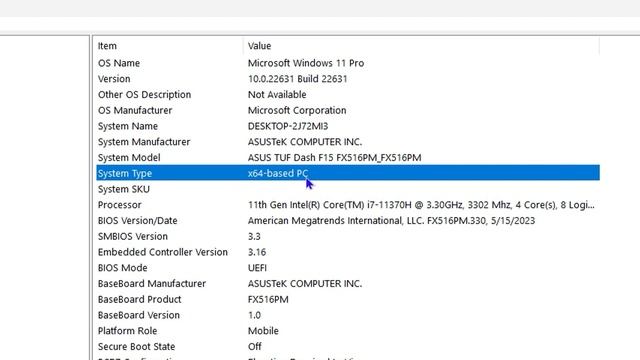
Task: Click the value x64-based PC
Action: point(278,173)
